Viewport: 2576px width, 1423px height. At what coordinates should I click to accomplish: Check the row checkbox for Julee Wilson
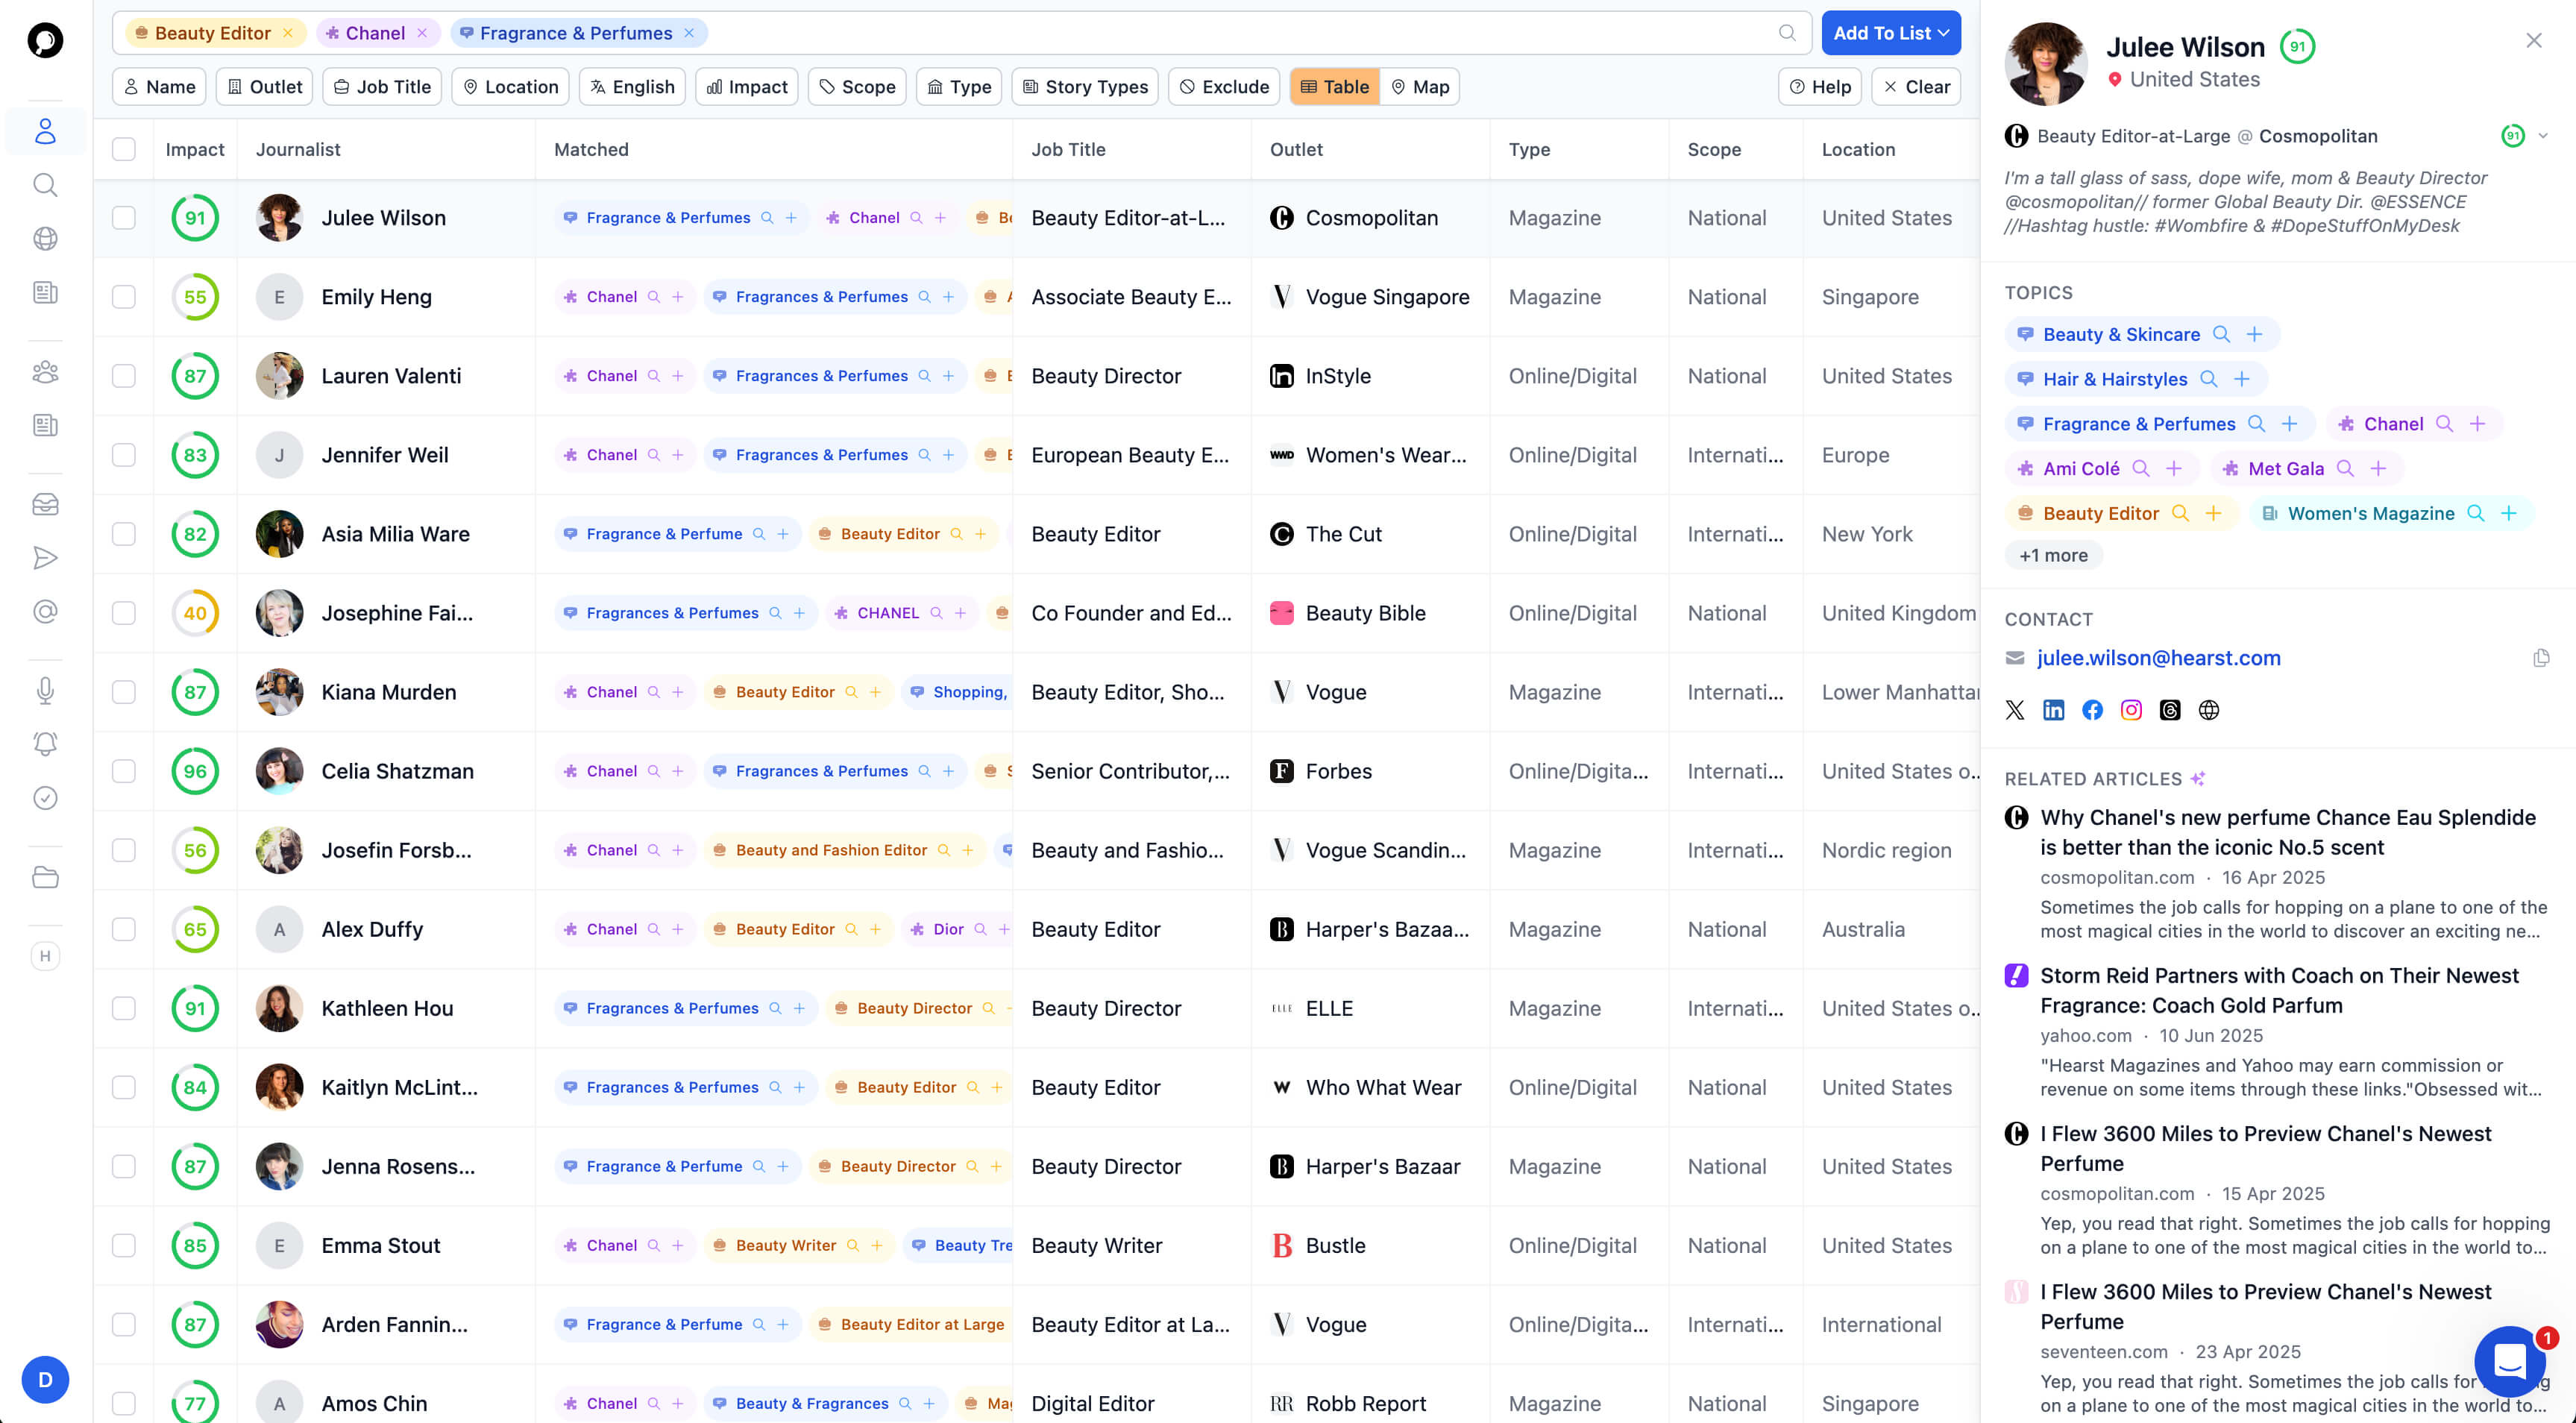click(x=124, y=217)
